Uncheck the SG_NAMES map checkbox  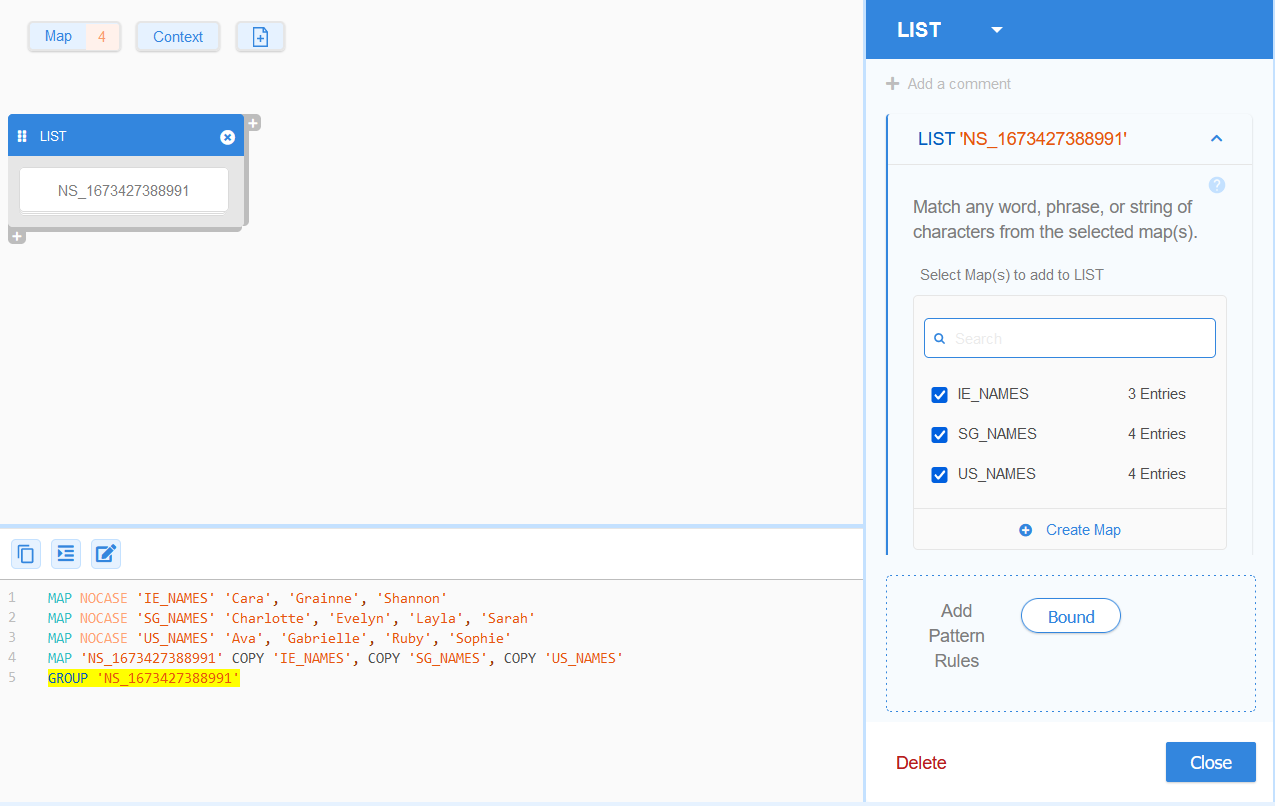940,435
